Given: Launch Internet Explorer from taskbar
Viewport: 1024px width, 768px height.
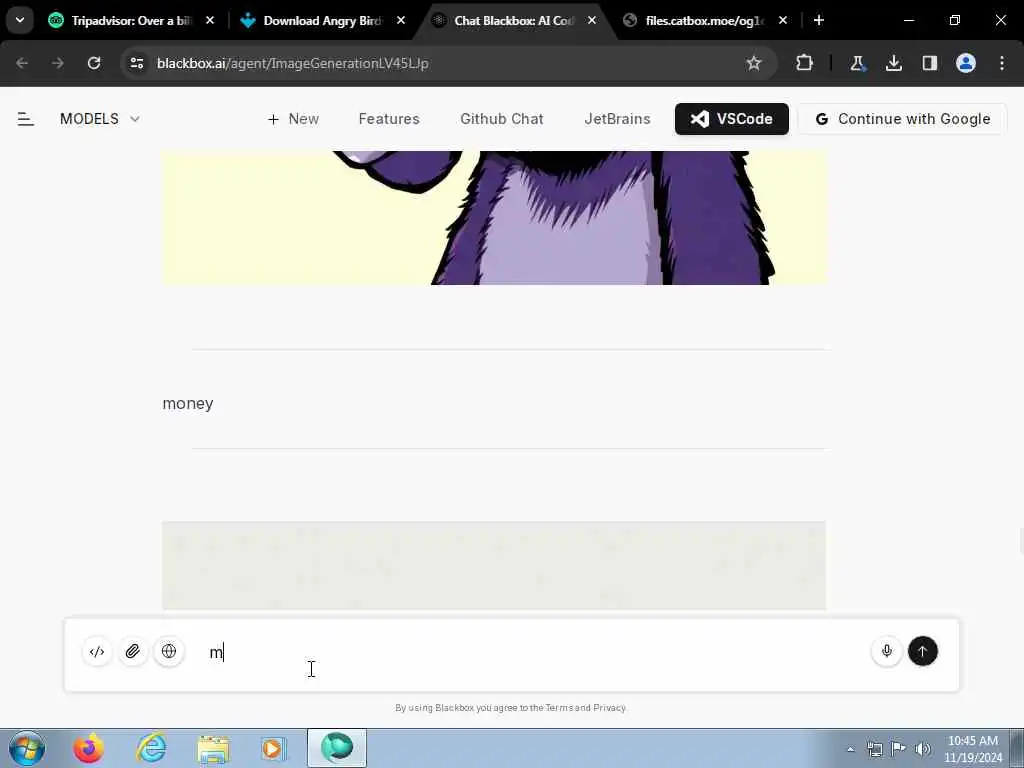Looking at the screenshot, I should click(151, 748).
